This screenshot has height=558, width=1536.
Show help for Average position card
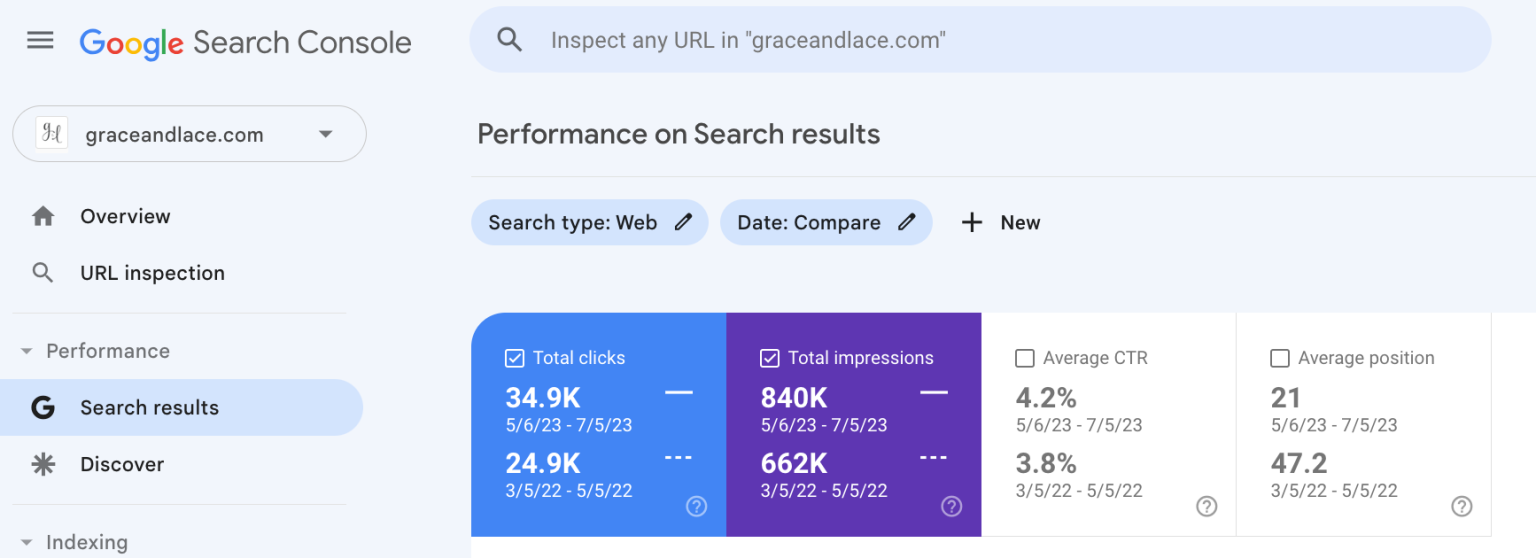(x=1462, y=506)
